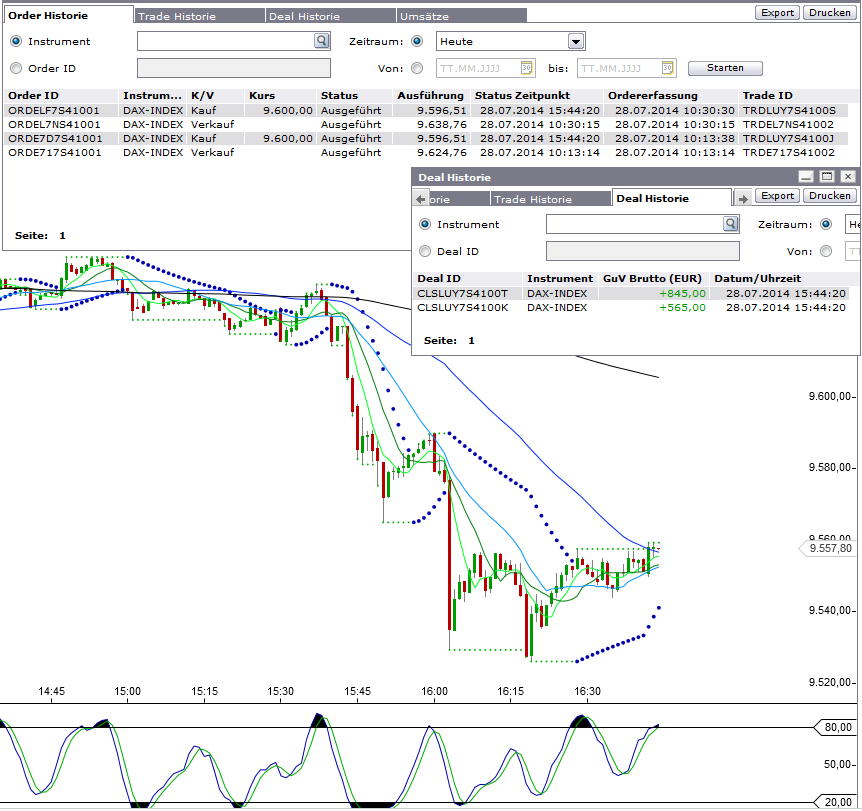862x811 pixels.
Task: Click trade ID TRDLUY7S4100S
Action: [x=789, y=111]
